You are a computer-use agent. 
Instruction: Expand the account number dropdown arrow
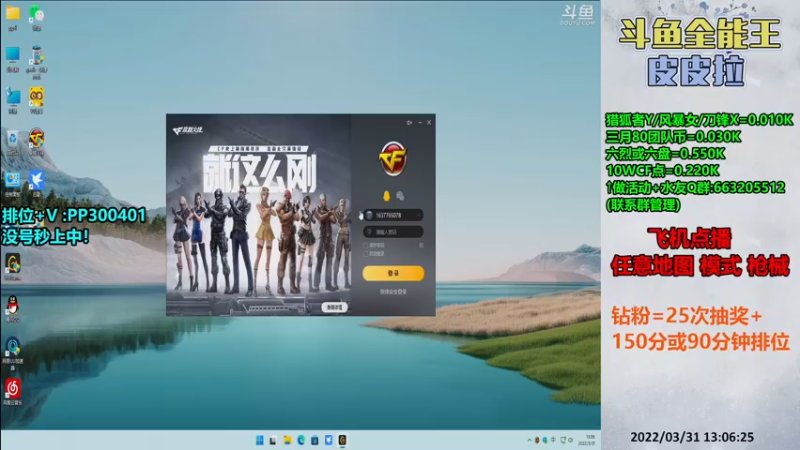tap(419, 215)
